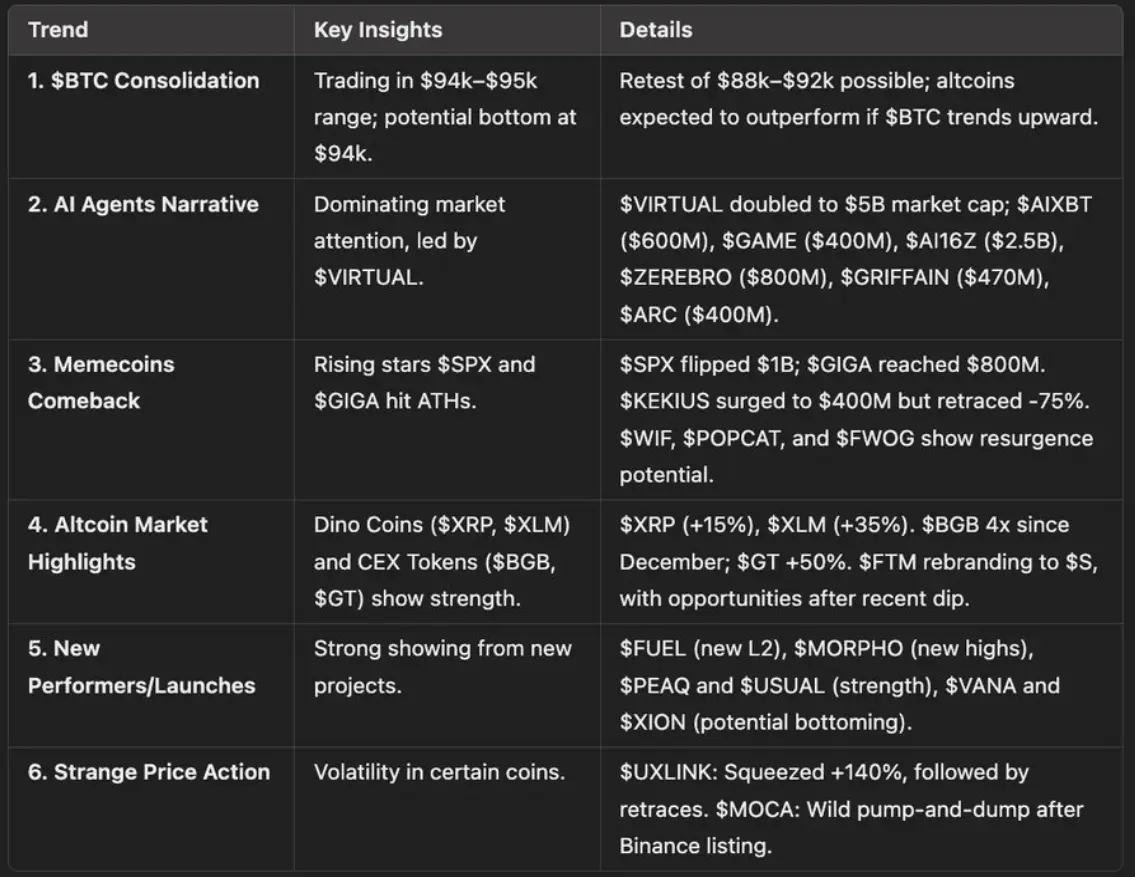Select the AI Agents Narrative row title
This screenshot has height=877, width=1135.
tap(143, 205)
